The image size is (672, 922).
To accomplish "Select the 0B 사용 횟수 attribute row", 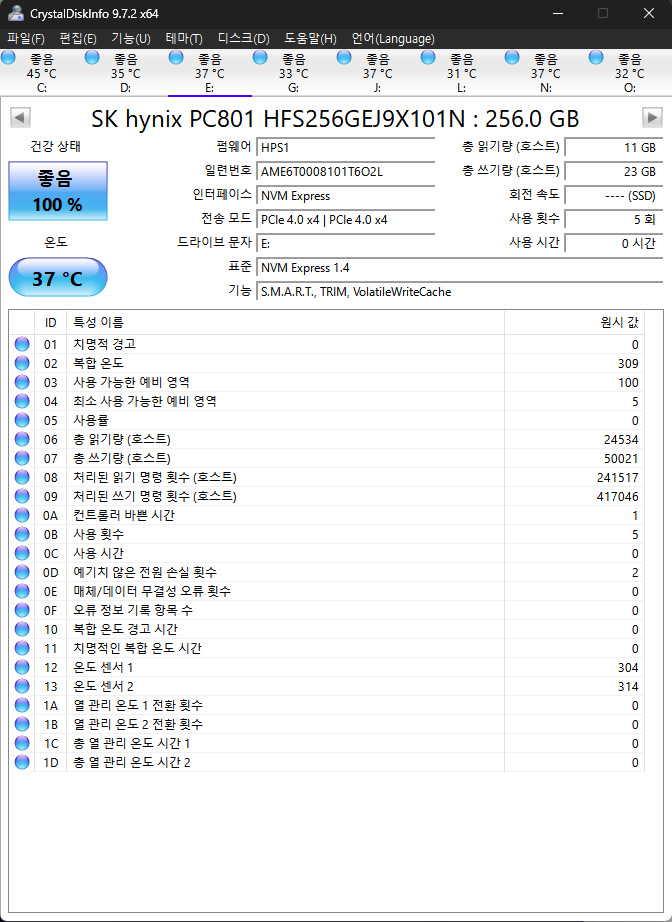I will tap(327, 535).
